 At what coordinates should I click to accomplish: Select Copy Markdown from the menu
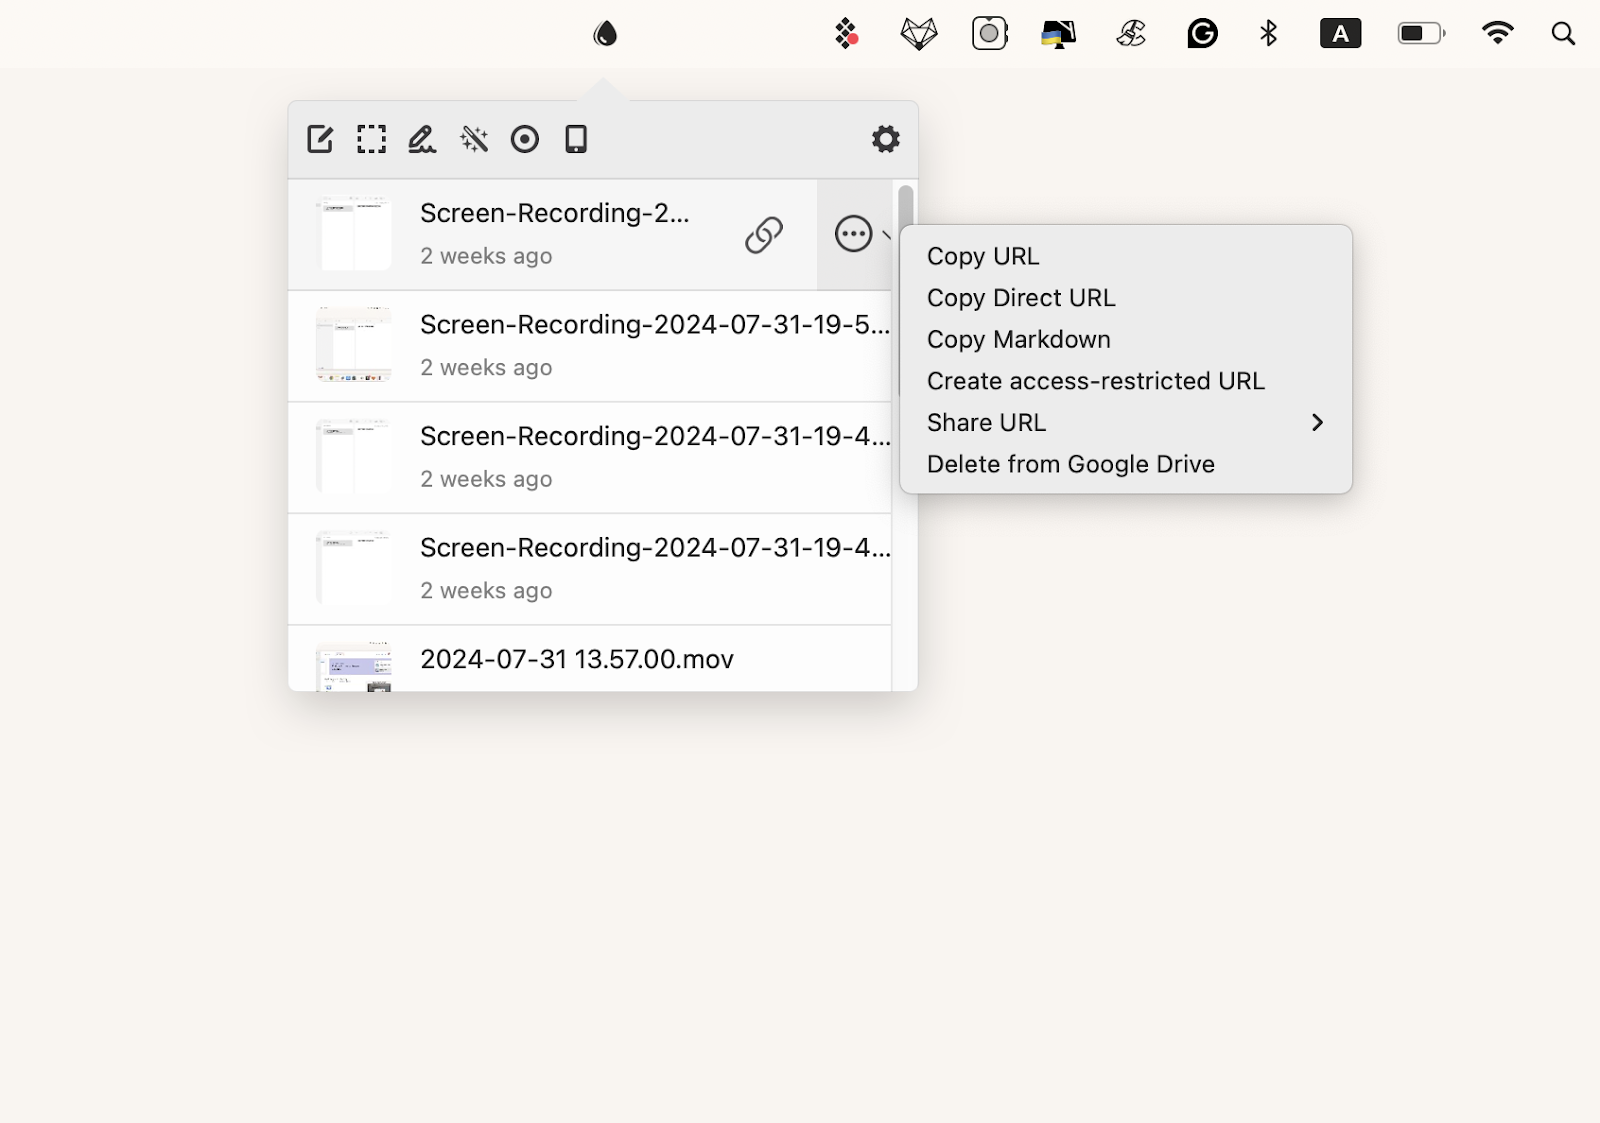pos(1018,339)
